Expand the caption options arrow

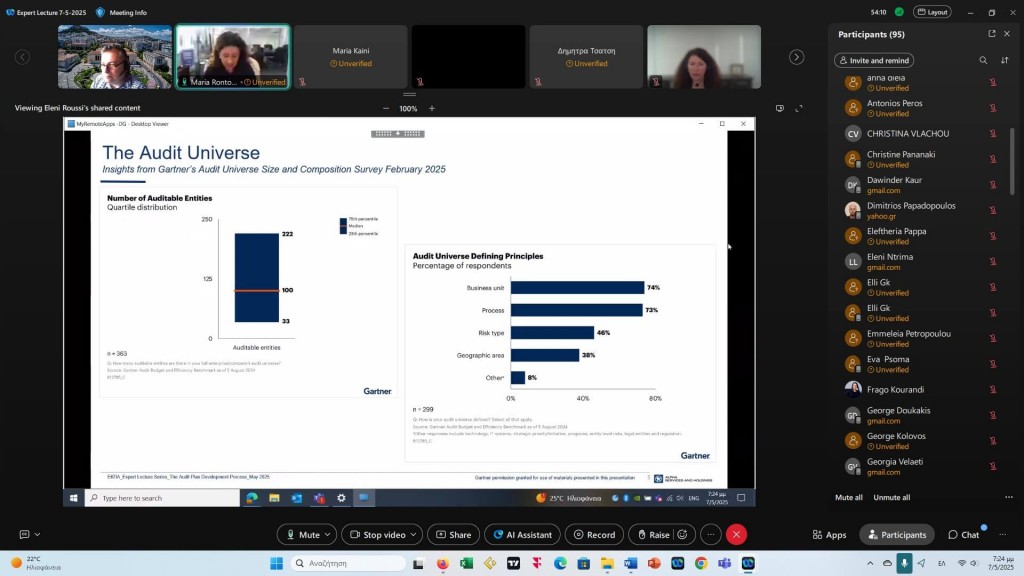coord(37,534)
